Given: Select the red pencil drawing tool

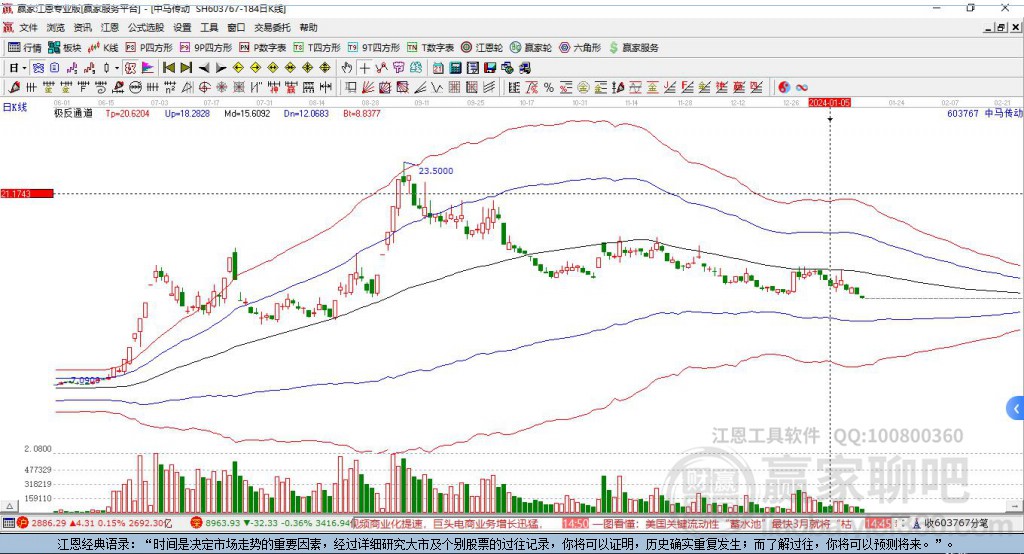Looking at the screenshot, I should click(14, 88).
